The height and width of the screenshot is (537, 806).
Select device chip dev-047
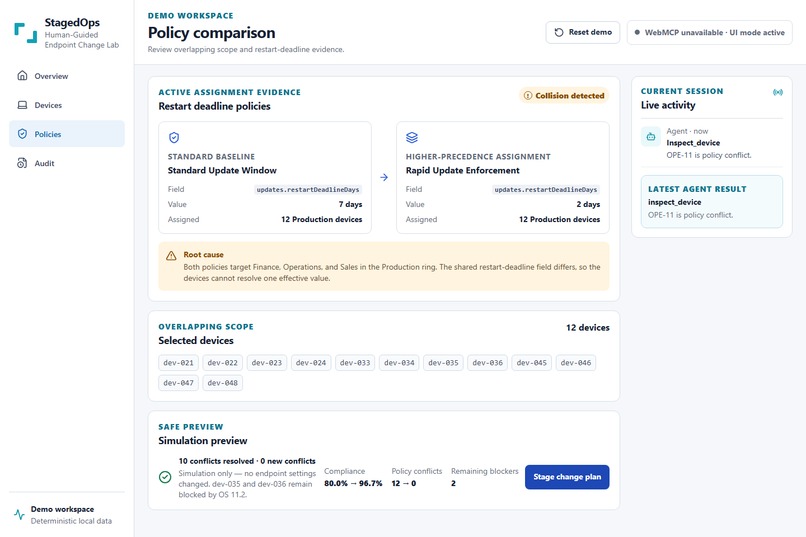(x=178, y=383)
